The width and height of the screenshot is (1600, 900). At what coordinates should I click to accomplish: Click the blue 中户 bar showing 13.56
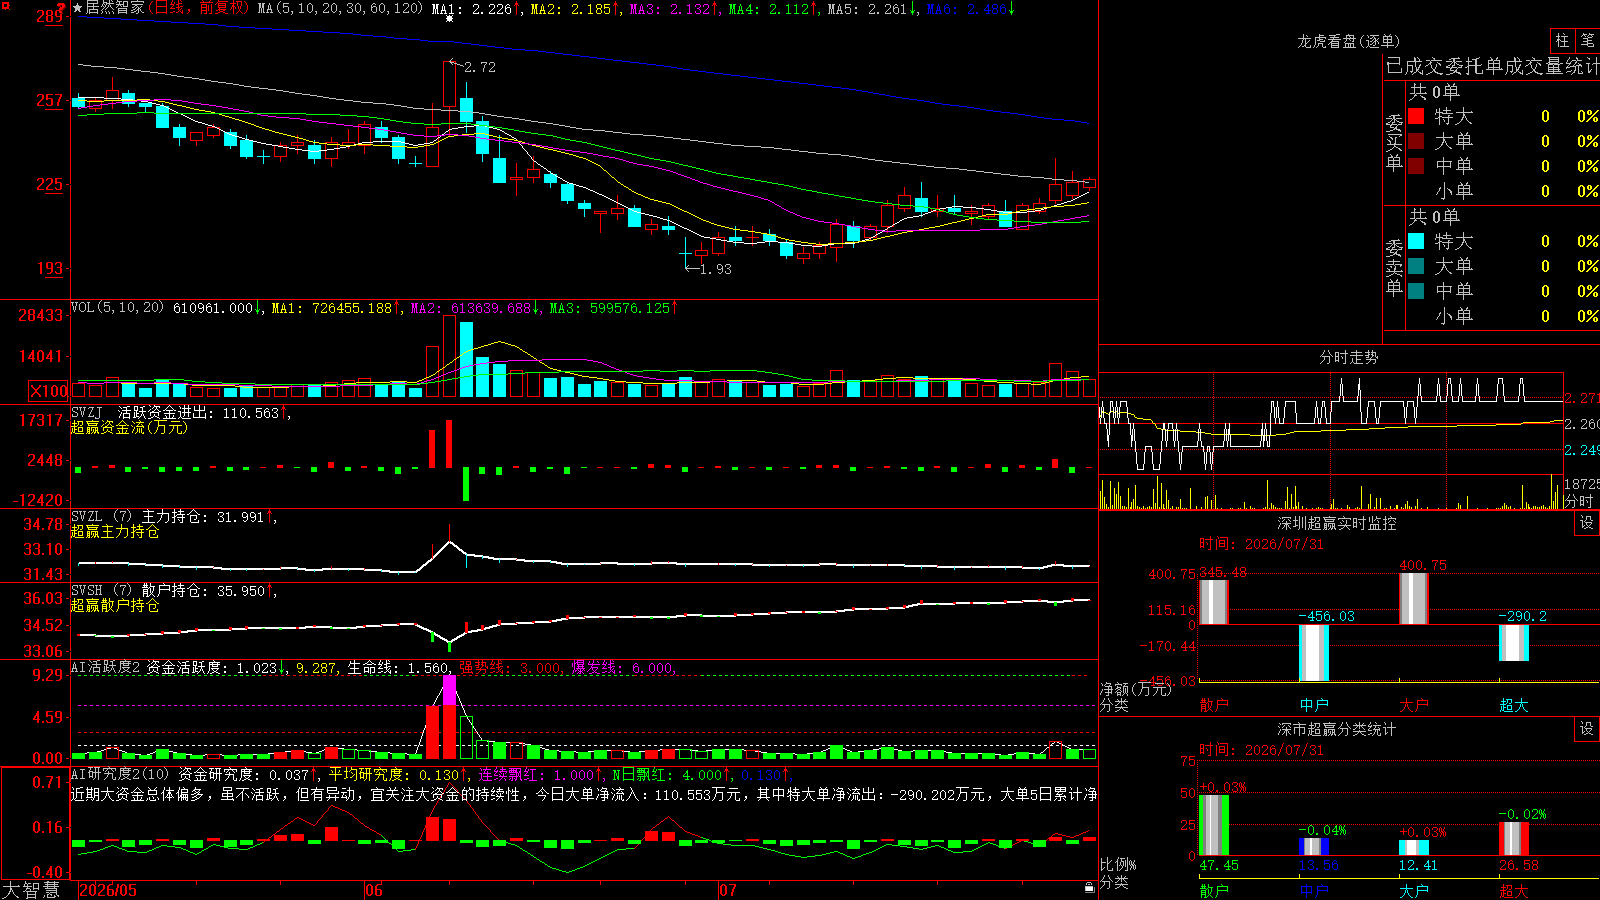pos(1313,847)
